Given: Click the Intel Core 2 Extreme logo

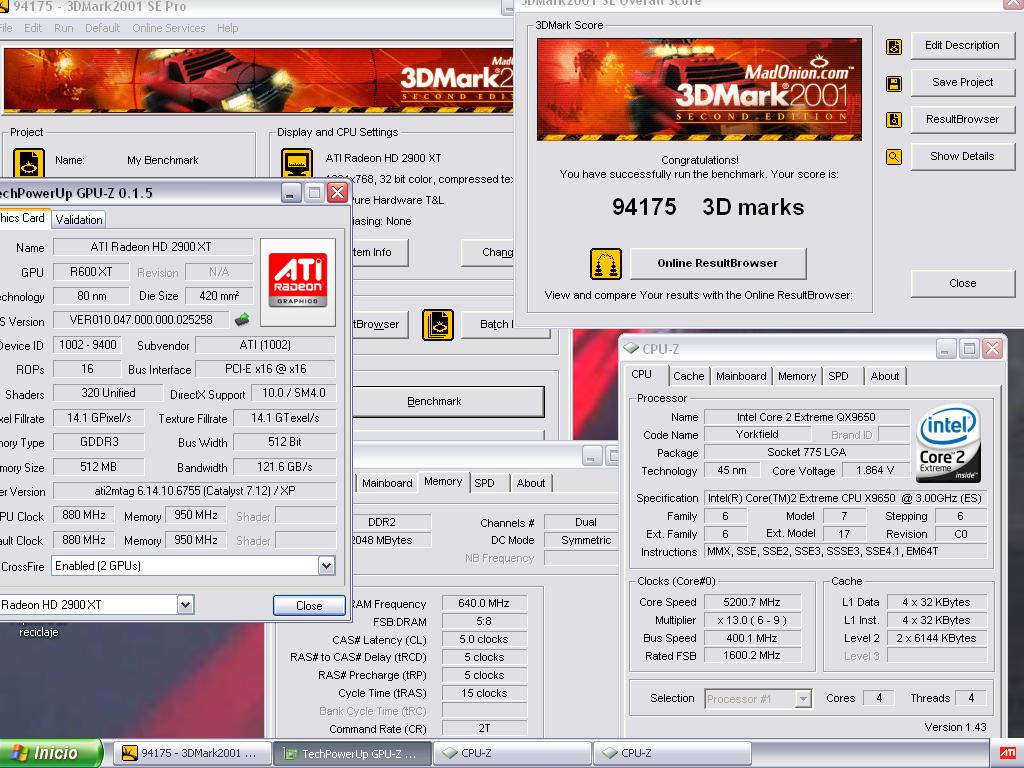Looking at the screenshot, I should [948, 443].
